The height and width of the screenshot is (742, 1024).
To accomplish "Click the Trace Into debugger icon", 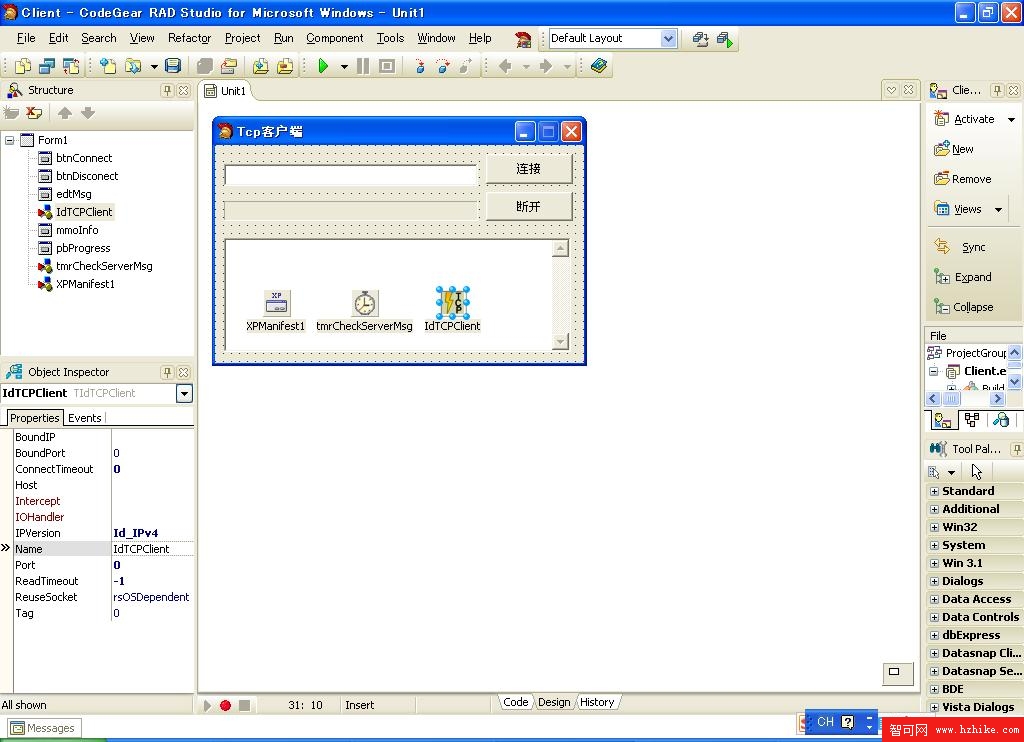I will 420,66.
